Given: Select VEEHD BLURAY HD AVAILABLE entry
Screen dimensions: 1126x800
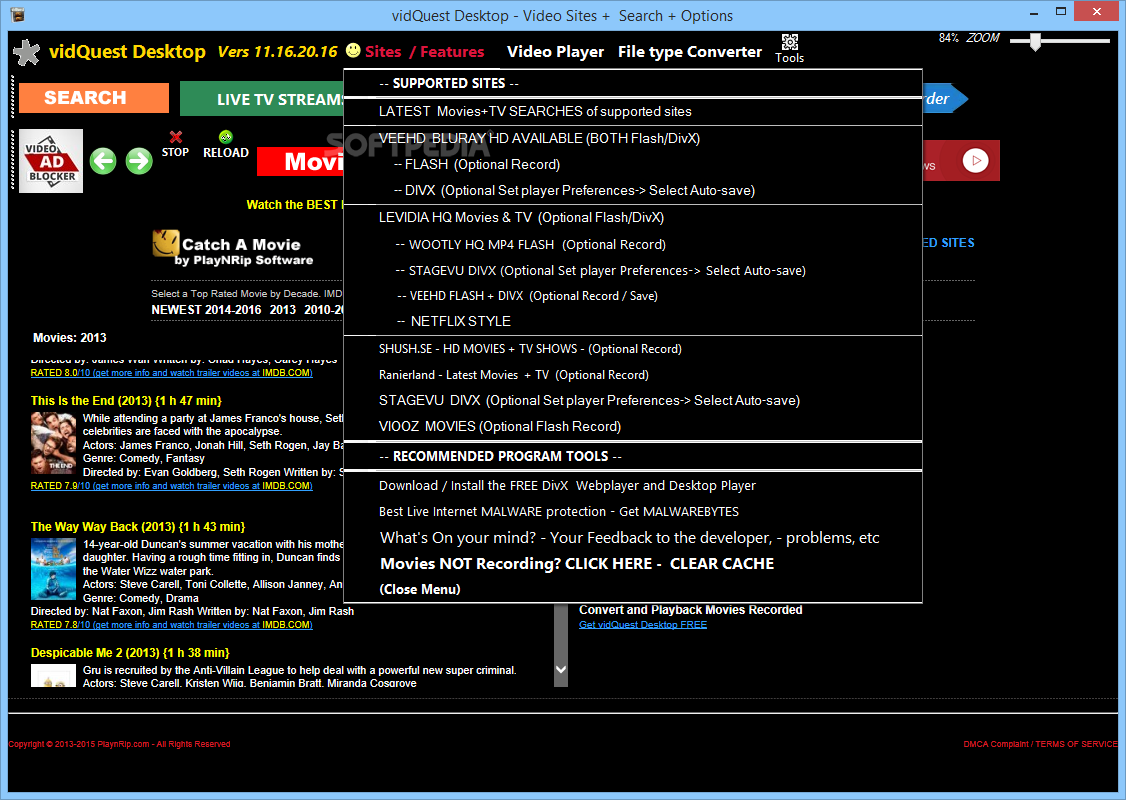Looking at the screenshot, I should [633, 139].
